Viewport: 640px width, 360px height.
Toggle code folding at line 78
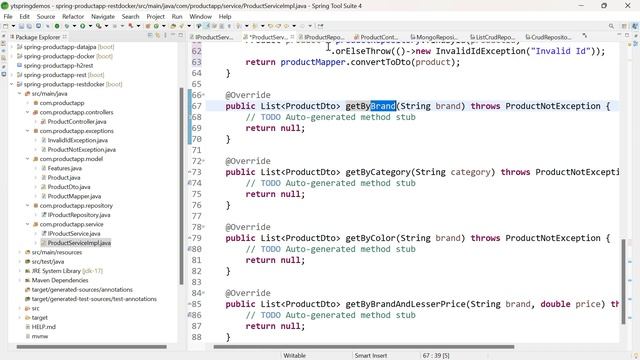point(204,227)
